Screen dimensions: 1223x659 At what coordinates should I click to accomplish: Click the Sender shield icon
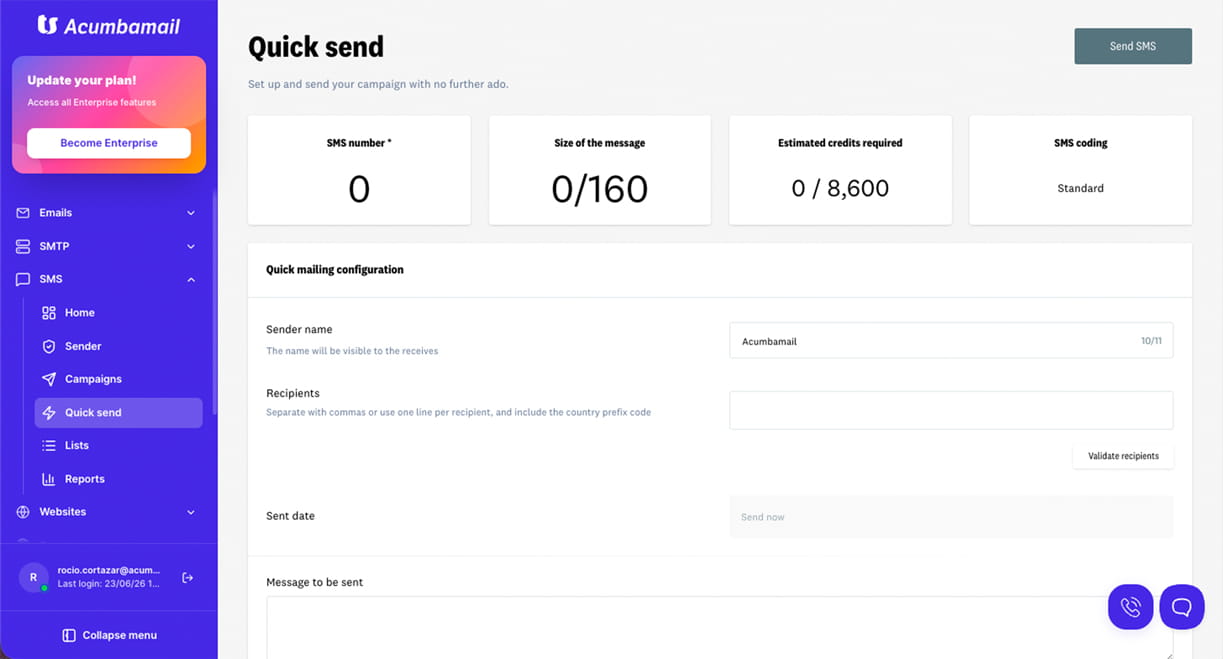click(x=49, y=346)
